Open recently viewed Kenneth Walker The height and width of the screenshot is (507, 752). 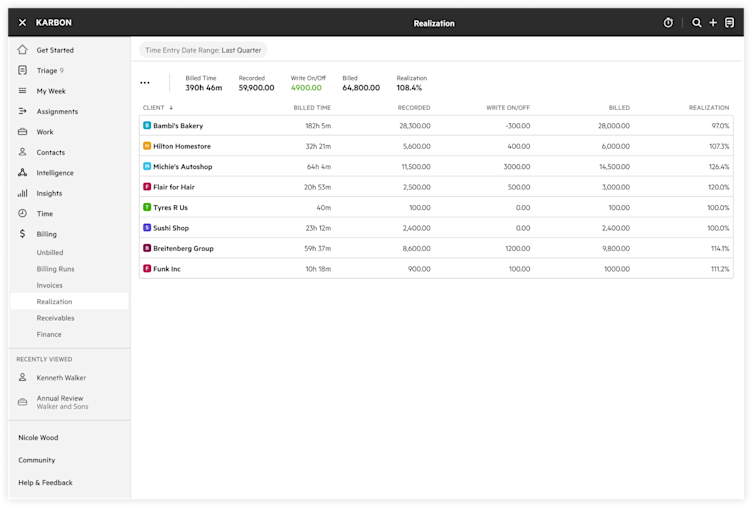click(61, 378)
